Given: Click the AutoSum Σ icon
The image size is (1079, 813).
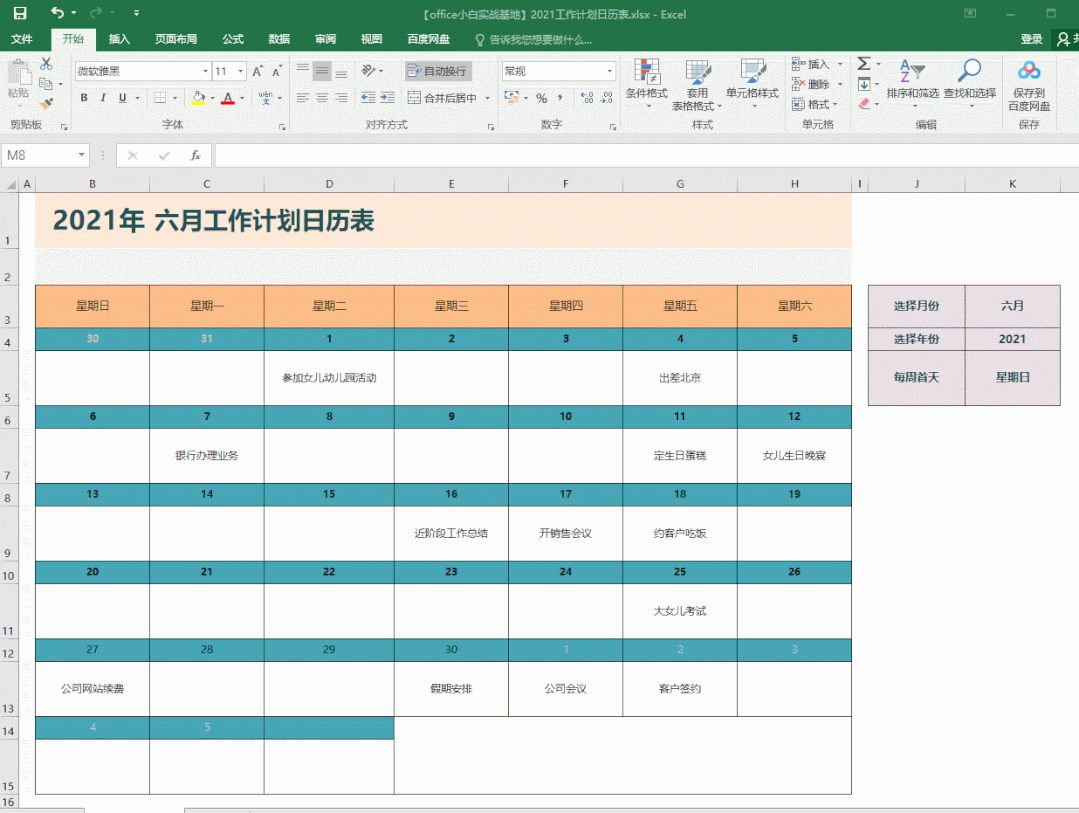Looking at the screenshot, I should click(862, 63).
